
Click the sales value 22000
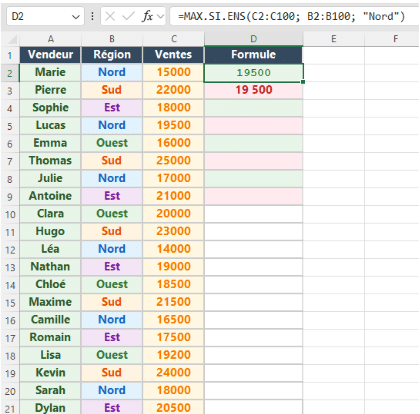pos(173,90)
